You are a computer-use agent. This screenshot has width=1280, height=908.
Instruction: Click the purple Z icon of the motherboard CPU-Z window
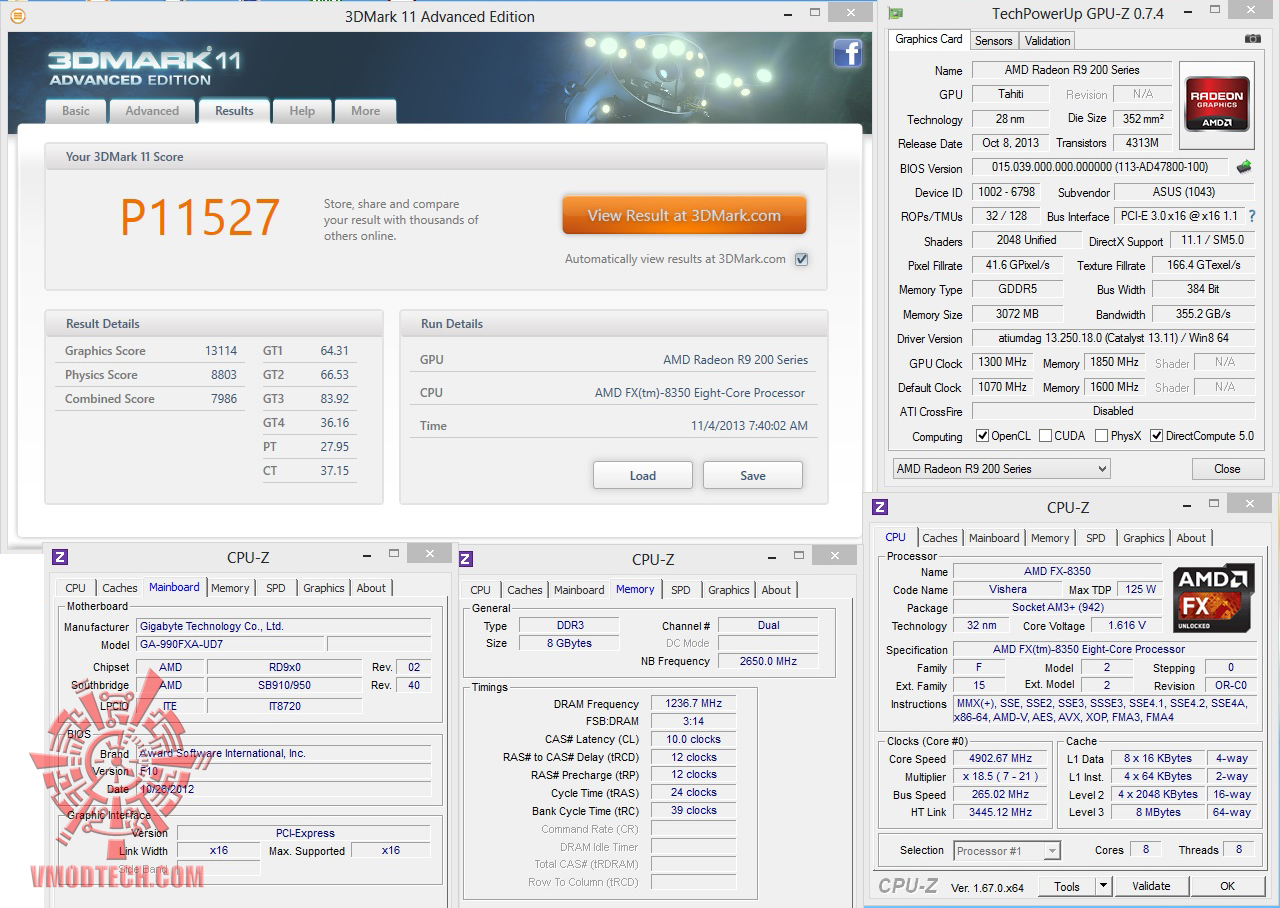pyautogui.click(x=60, y=557)
